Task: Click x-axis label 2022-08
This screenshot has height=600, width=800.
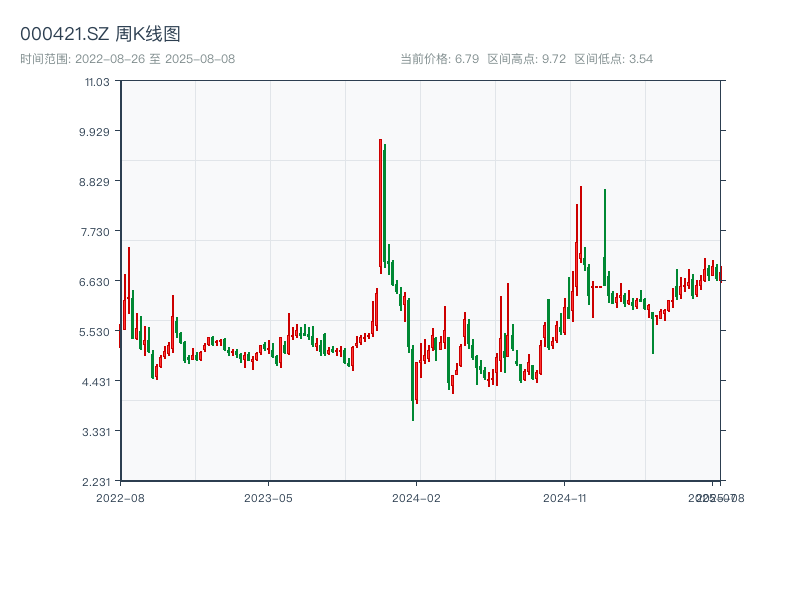Action: 120,498
